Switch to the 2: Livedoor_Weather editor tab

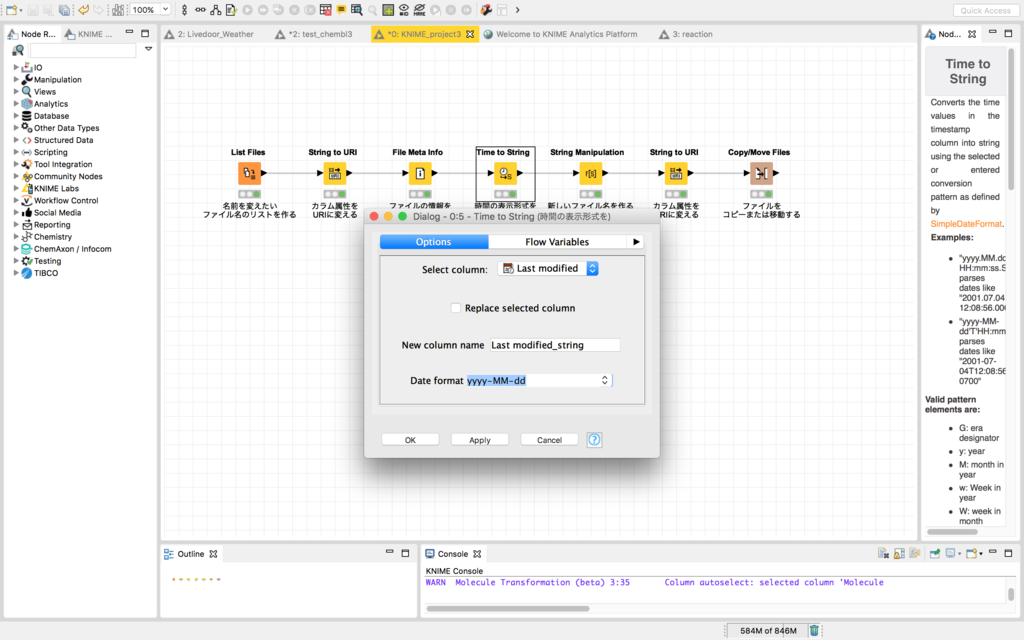click(209, 34)
